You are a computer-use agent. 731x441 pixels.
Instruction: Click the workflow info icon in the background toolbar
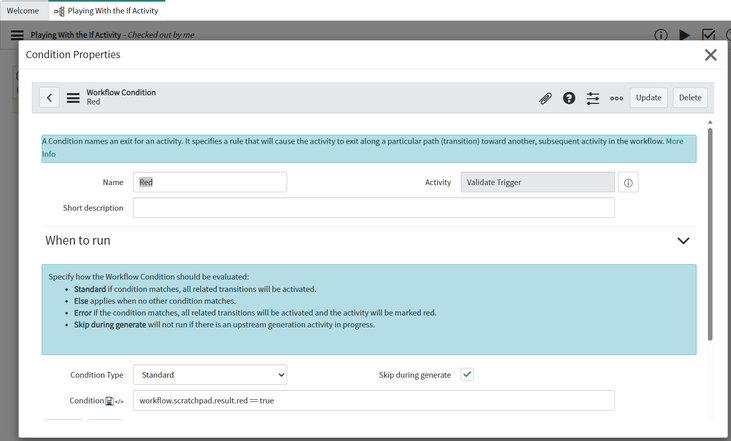tap(661, 35)
